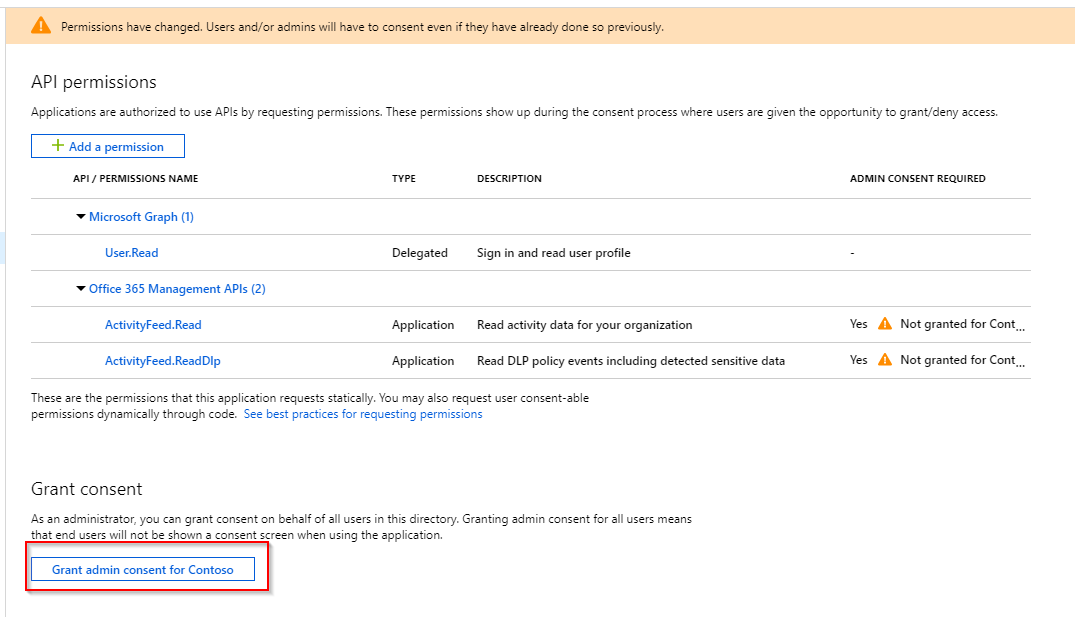Open the Microsoft Graph (1) link
The width and height of the screenshot is (1075, 617).
(x=141, y=217)
